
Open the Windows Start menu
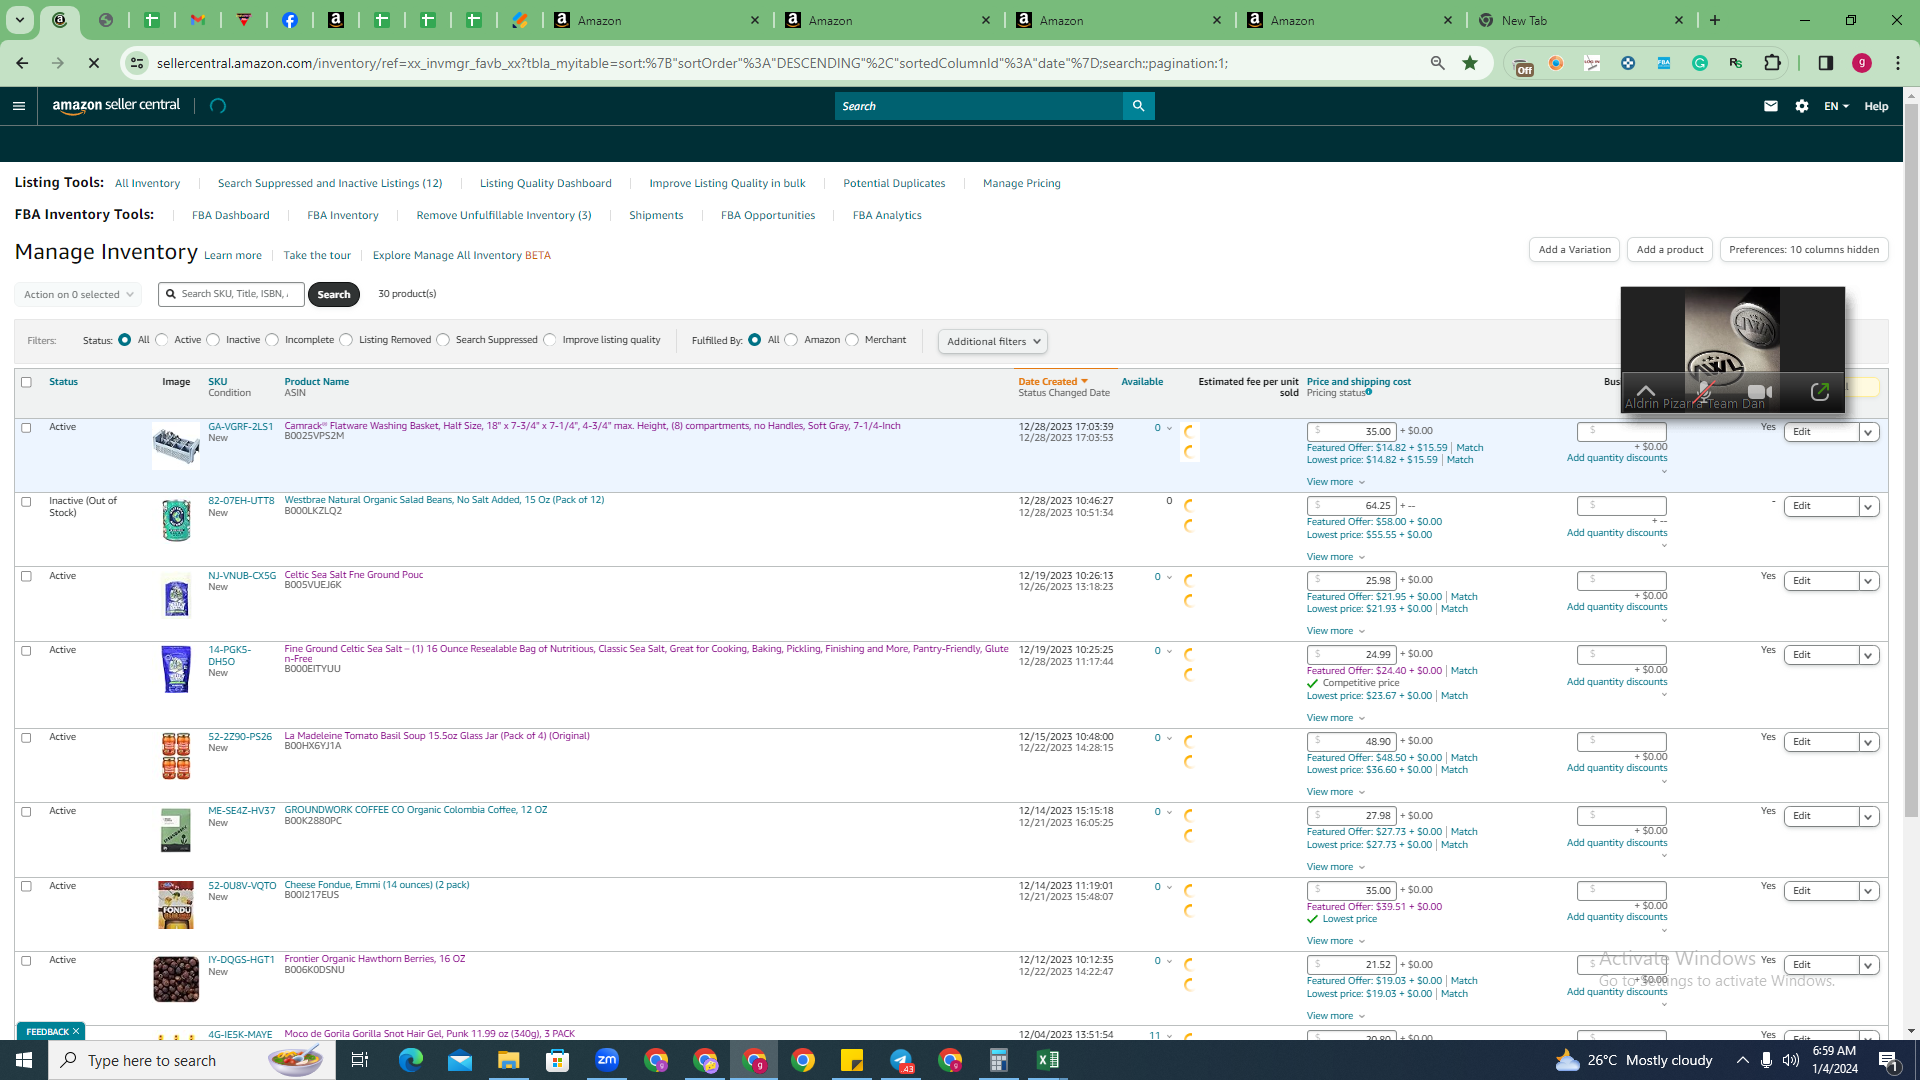24,1060
